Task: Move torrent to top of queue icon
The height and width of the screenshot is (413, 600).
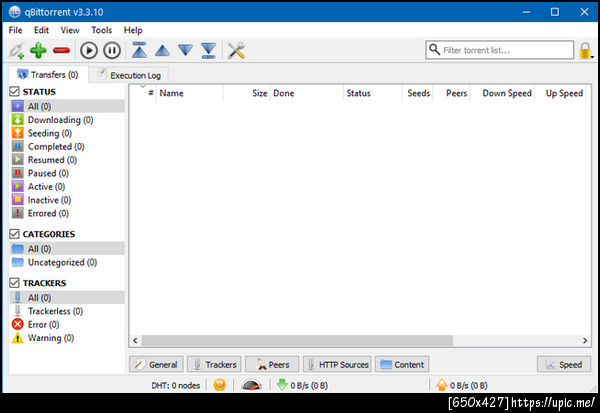Action: (139, 50)
